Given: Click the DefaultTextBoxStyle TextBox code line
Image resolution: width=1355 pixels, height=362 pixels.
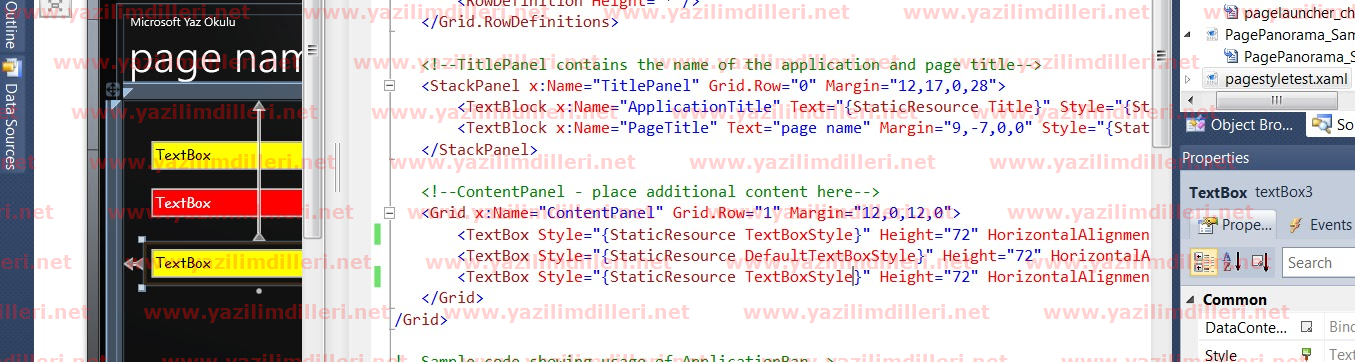Looking at the screenshot, I should pos(803,256).
